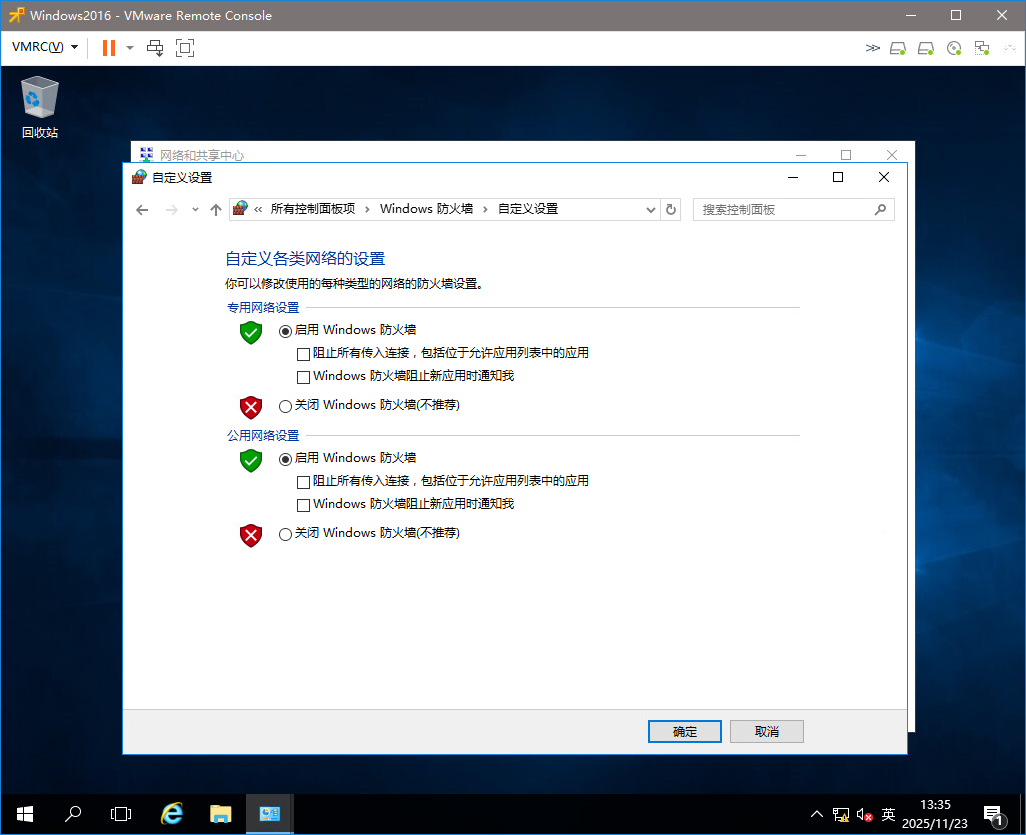
Task: Launch Internet Explorer from taskbar
Action: tap(171, 815)
